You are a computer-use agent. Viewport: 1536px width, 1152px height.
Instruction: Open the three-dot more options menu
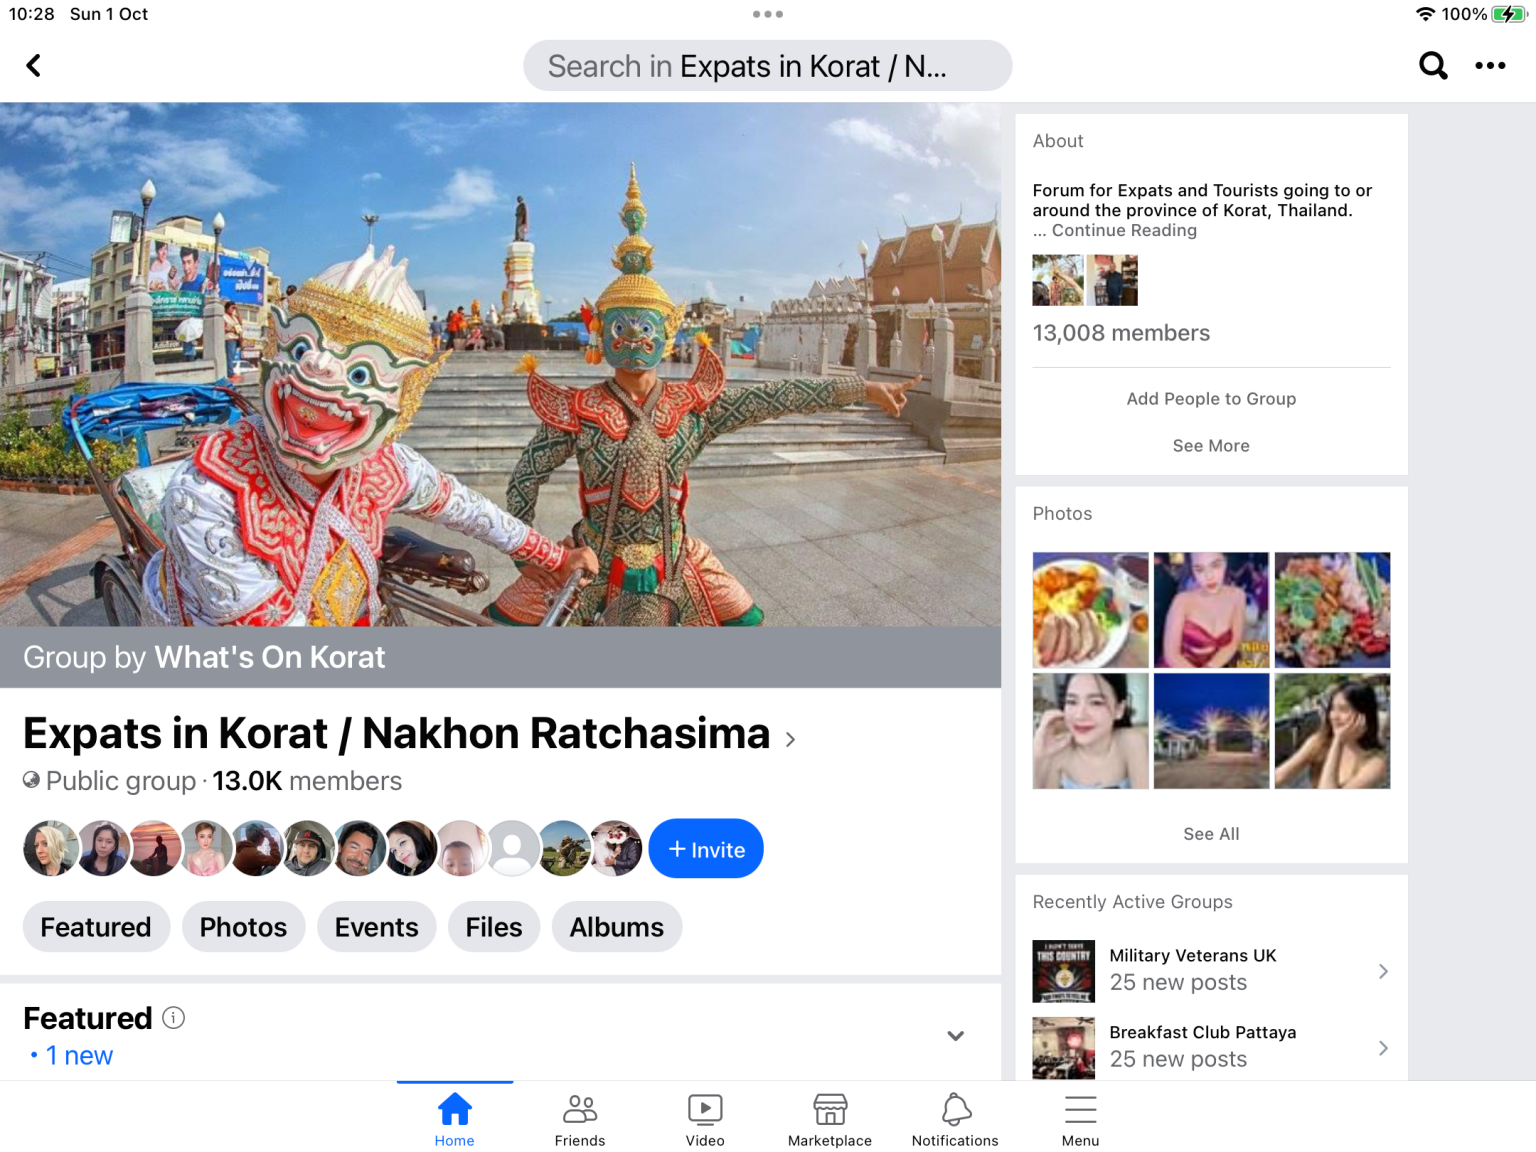pos(1490,66)
